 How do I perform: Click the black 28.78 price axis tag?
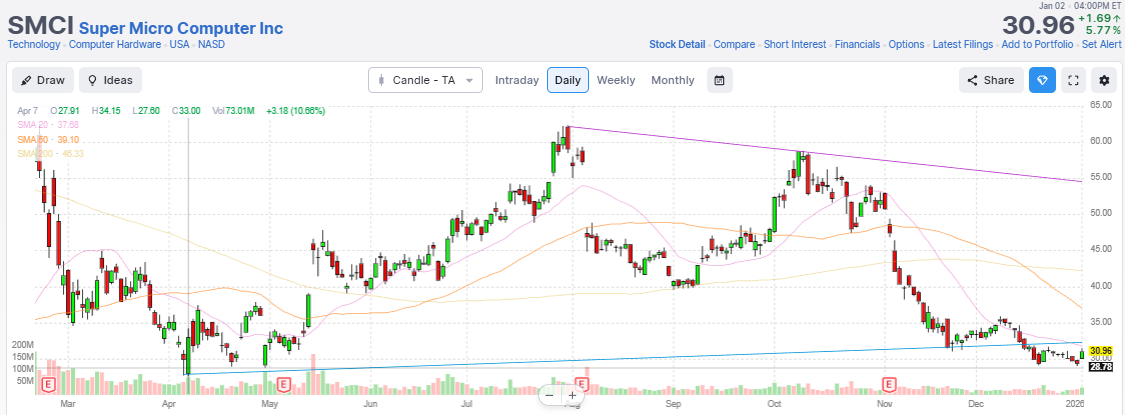pos(1100,367)
